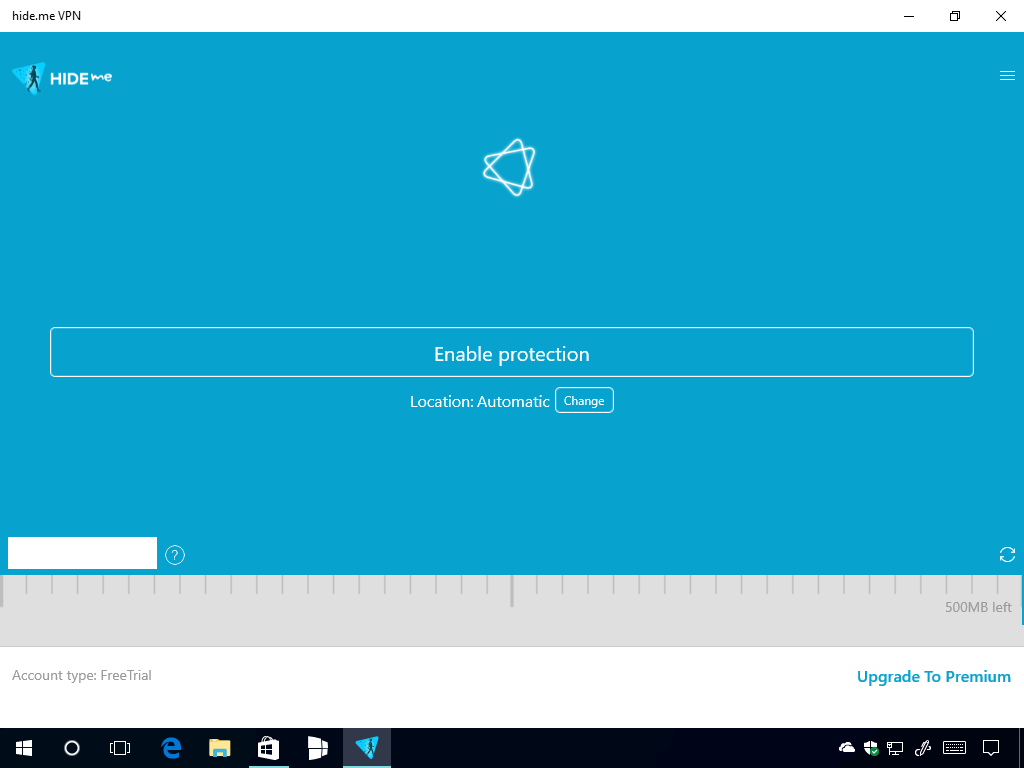
Task: Open Task View in taskbar
Action: [120, 748]
